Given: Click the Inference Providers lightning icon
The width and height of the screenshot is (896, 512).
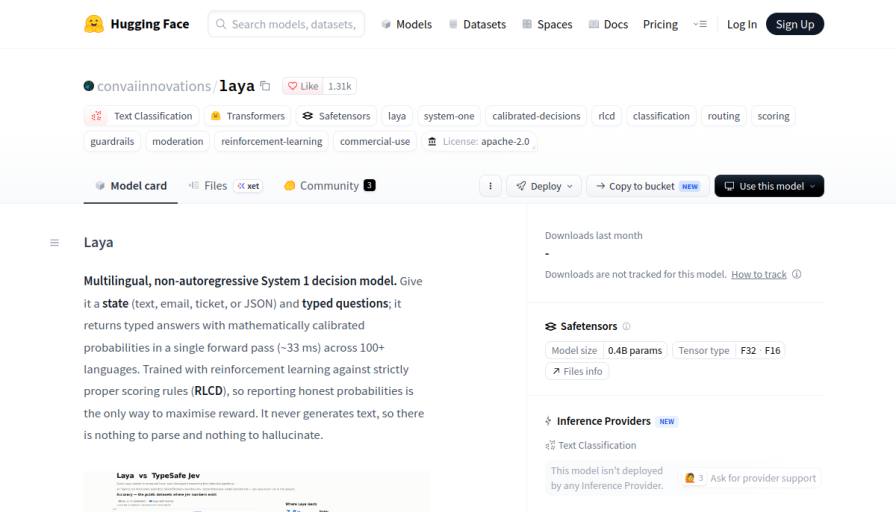Looking at the screenshot, I should (549, 421).
